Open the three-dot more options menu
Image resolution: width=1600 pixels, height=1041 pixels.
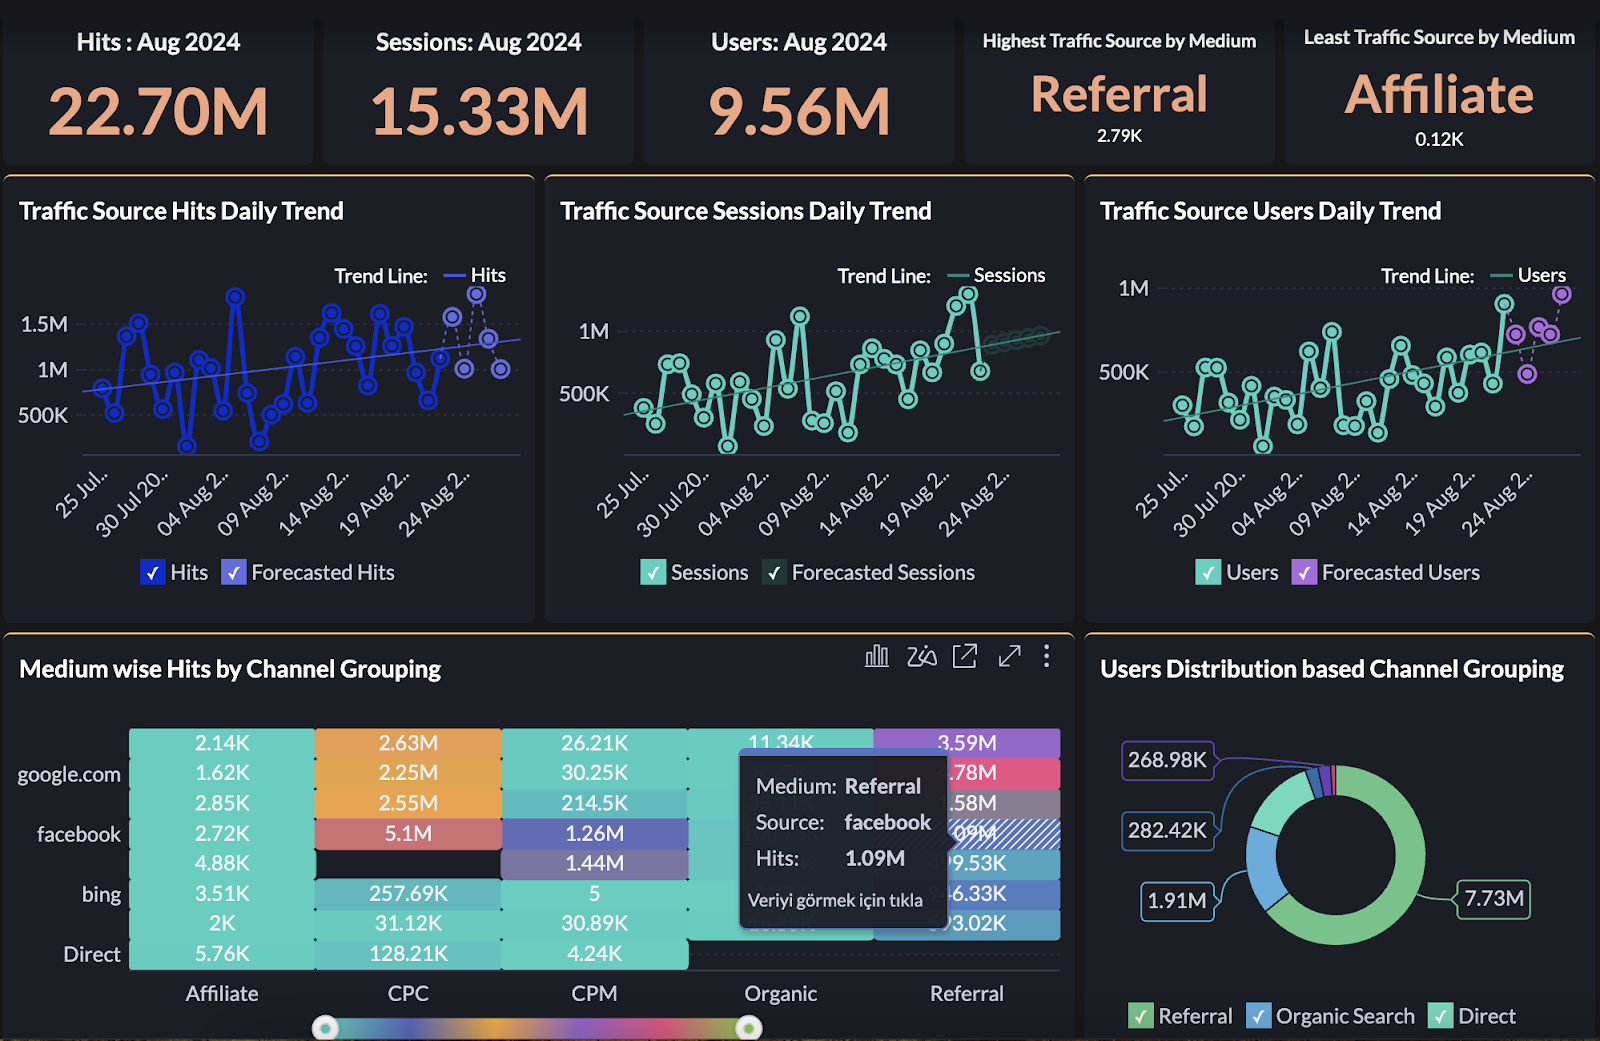tap(1047, 656)
